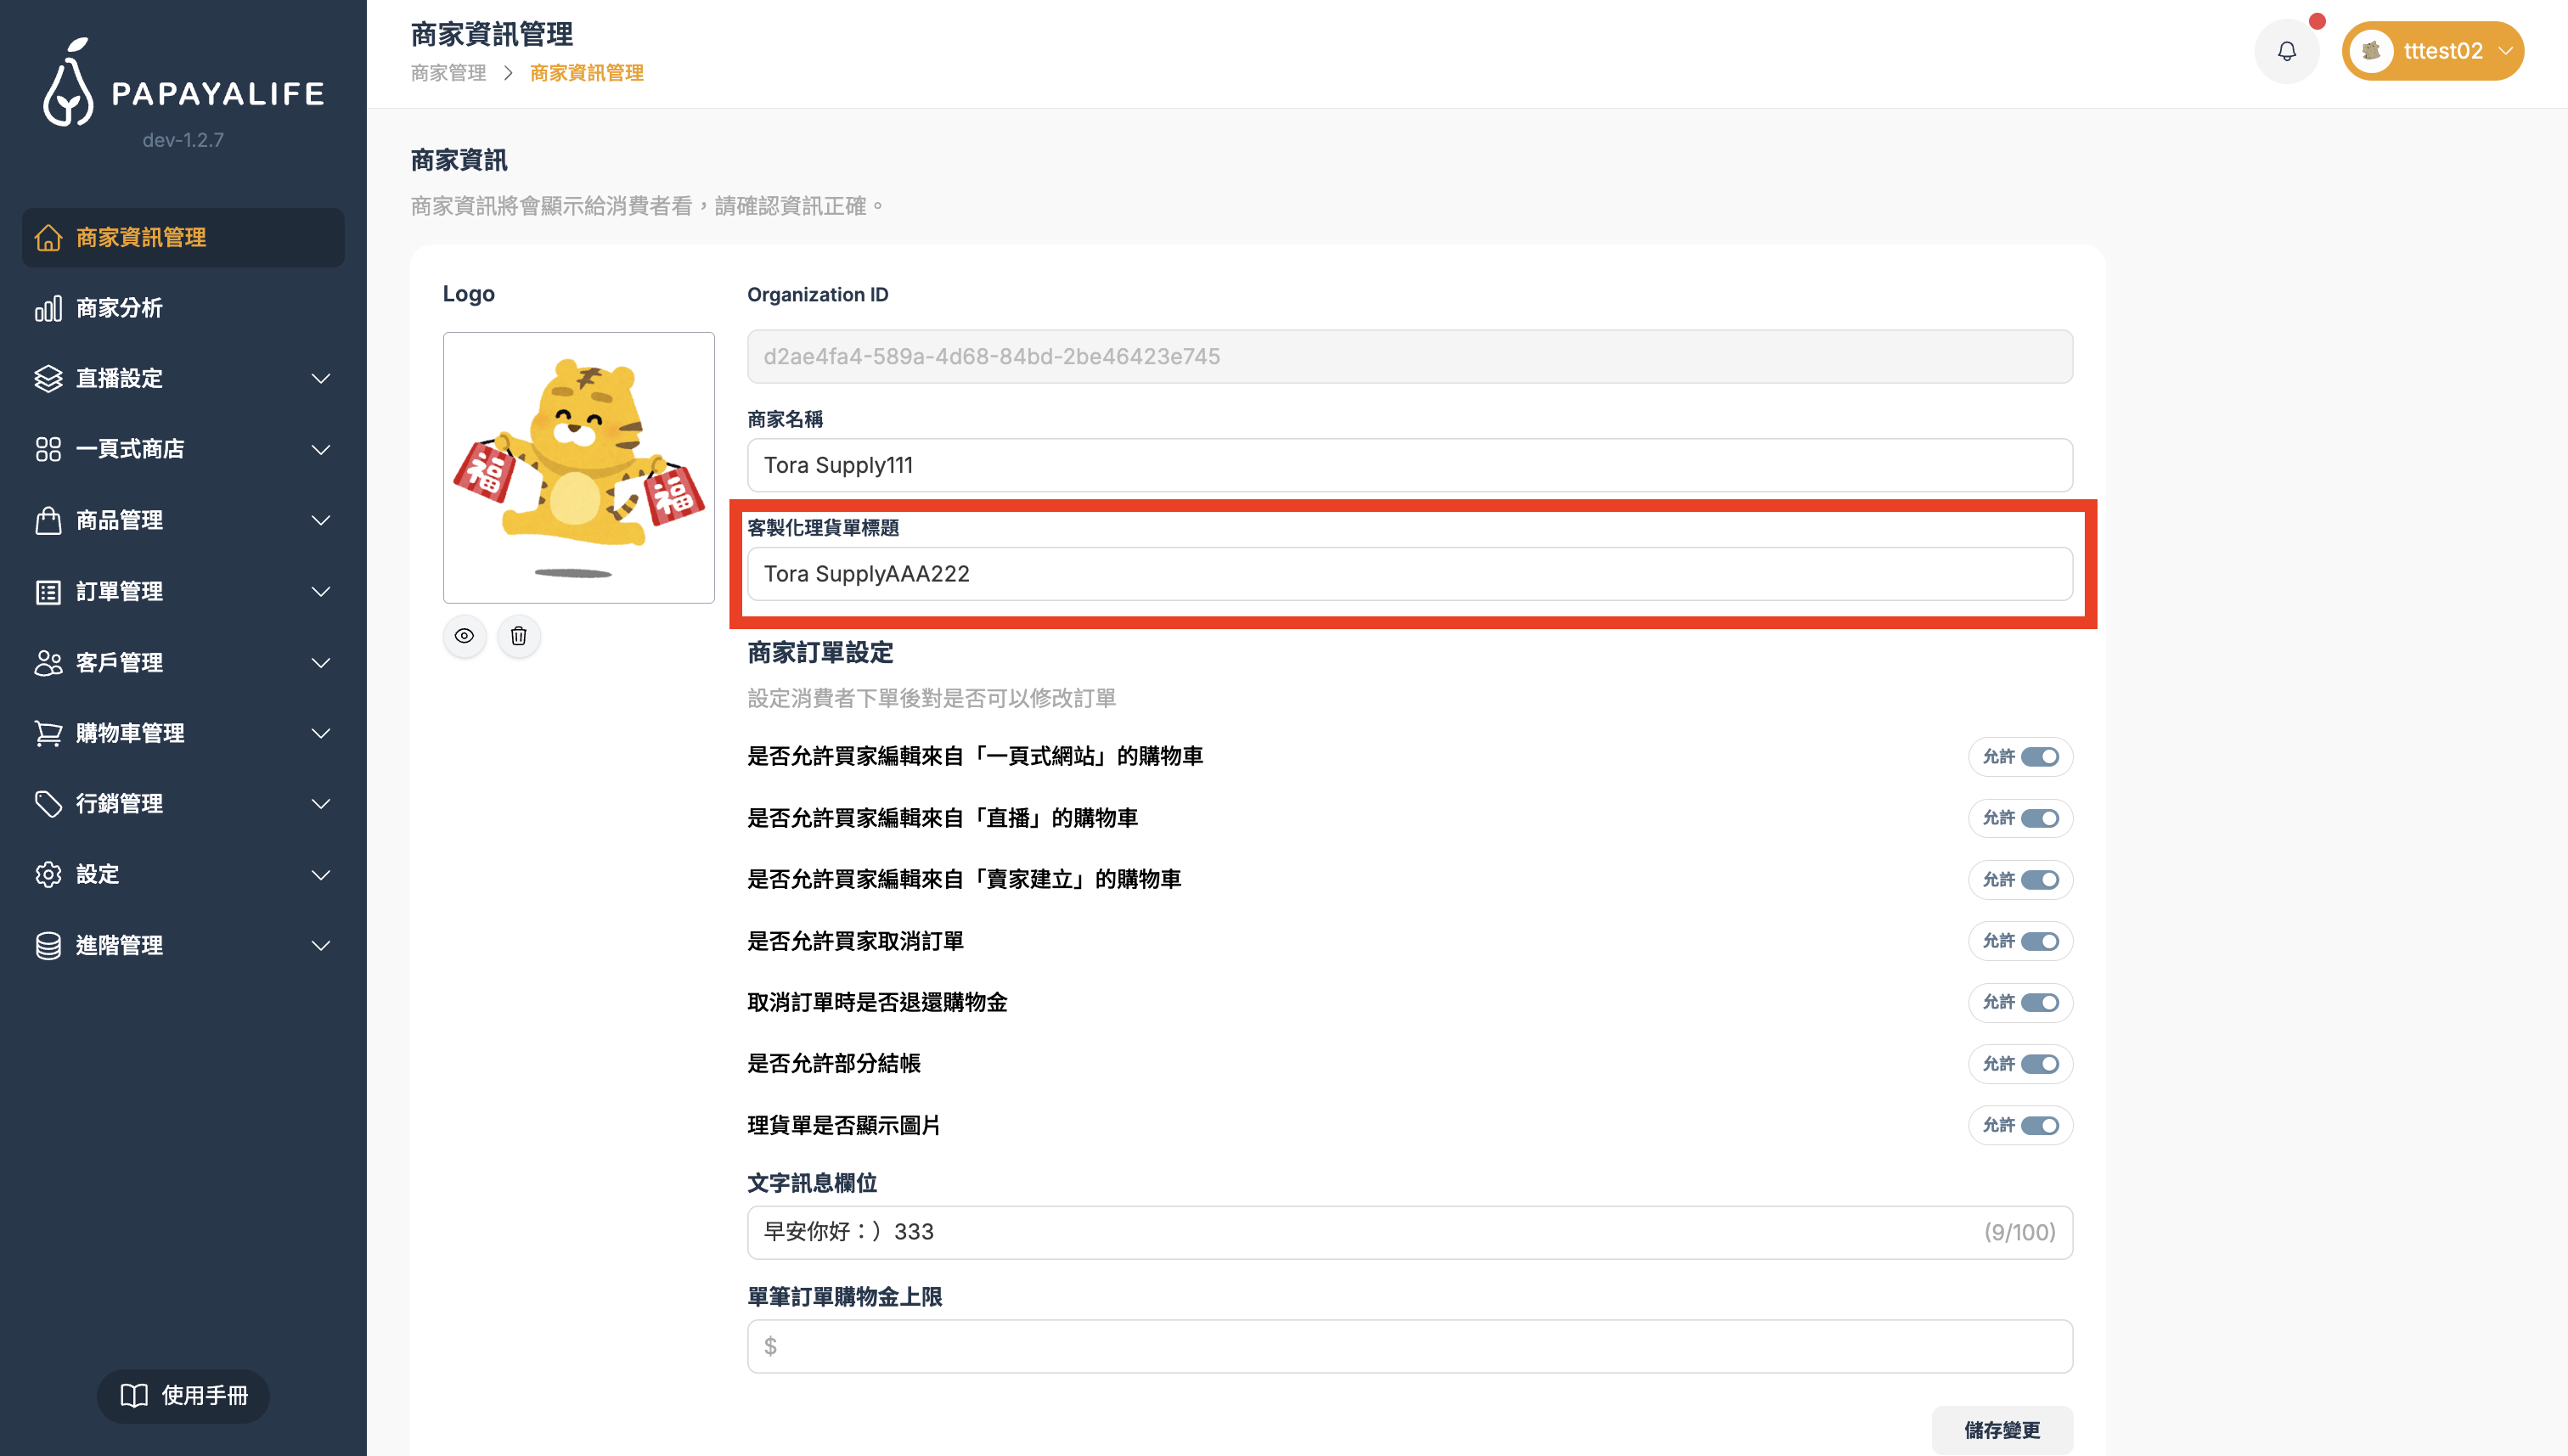Open the 使用手冊 manual button

[183, 1395]
